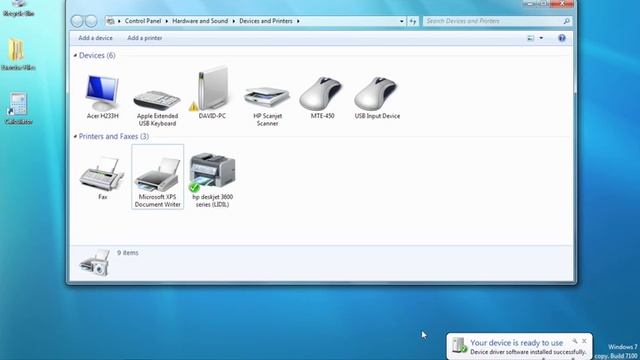
Task: Click the Printers and Faxes (3) header text
Action: 114,136
